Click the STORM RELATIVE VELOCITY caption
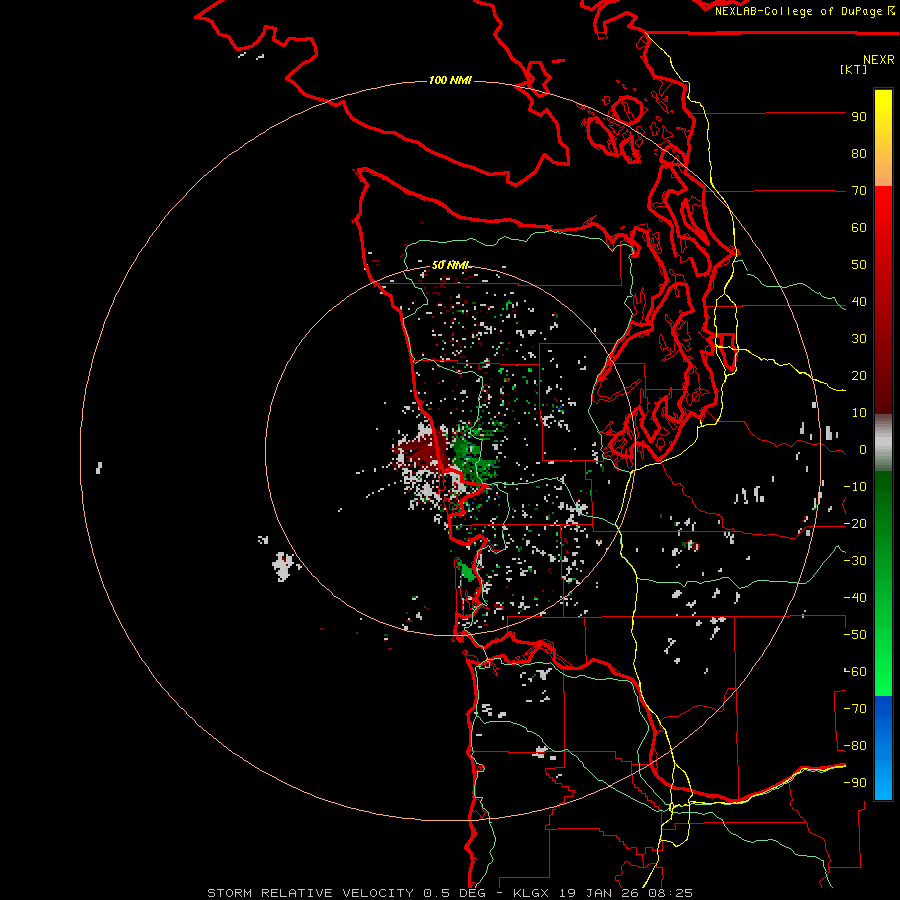The height and width of the screenshot is (900, 900). click(x=312, y=893)
